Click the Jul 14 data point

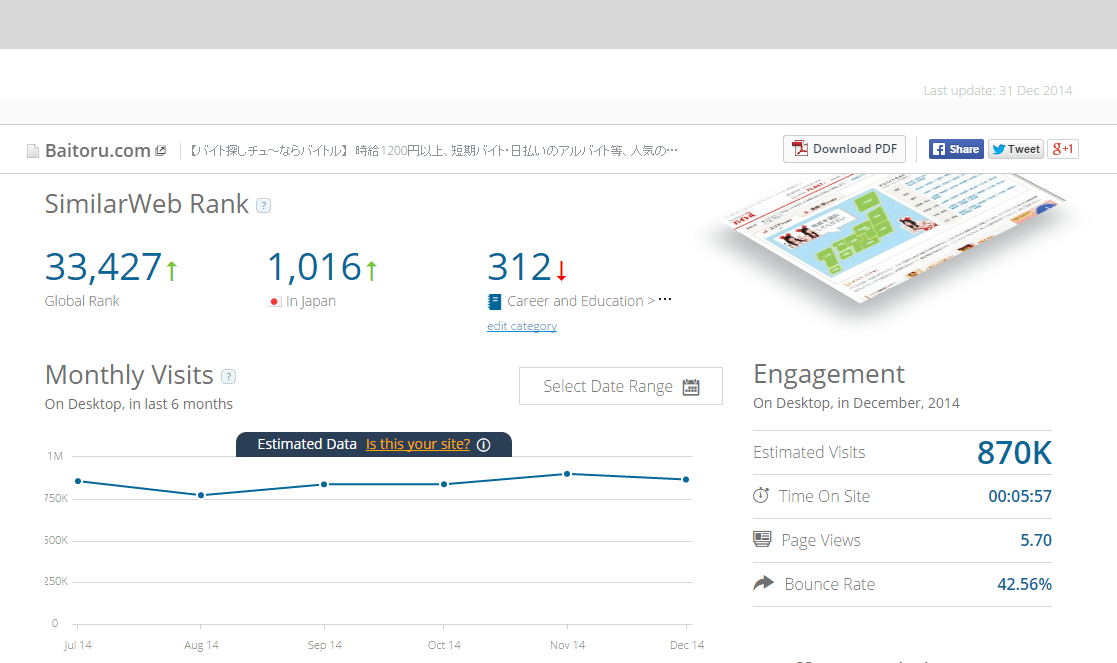point(78,481)
